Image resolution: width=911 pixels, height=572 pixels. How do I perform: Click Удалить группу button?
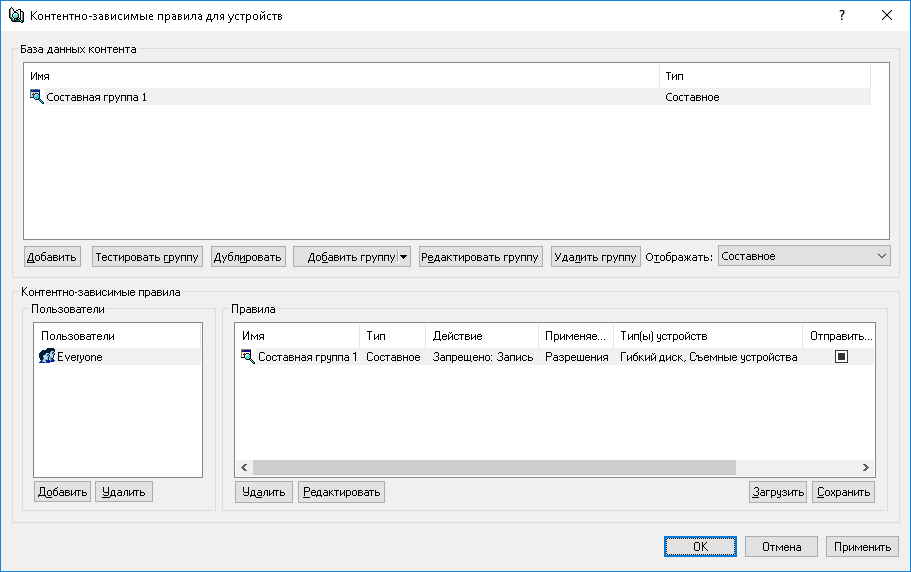click(595, 257)
